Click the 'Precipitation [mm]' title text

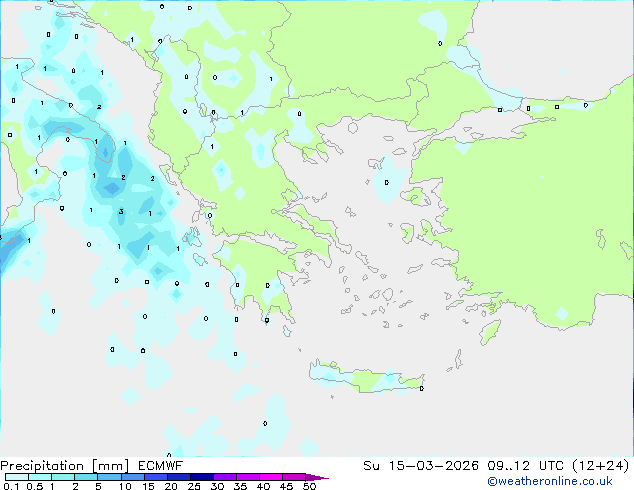pos(65,466)
